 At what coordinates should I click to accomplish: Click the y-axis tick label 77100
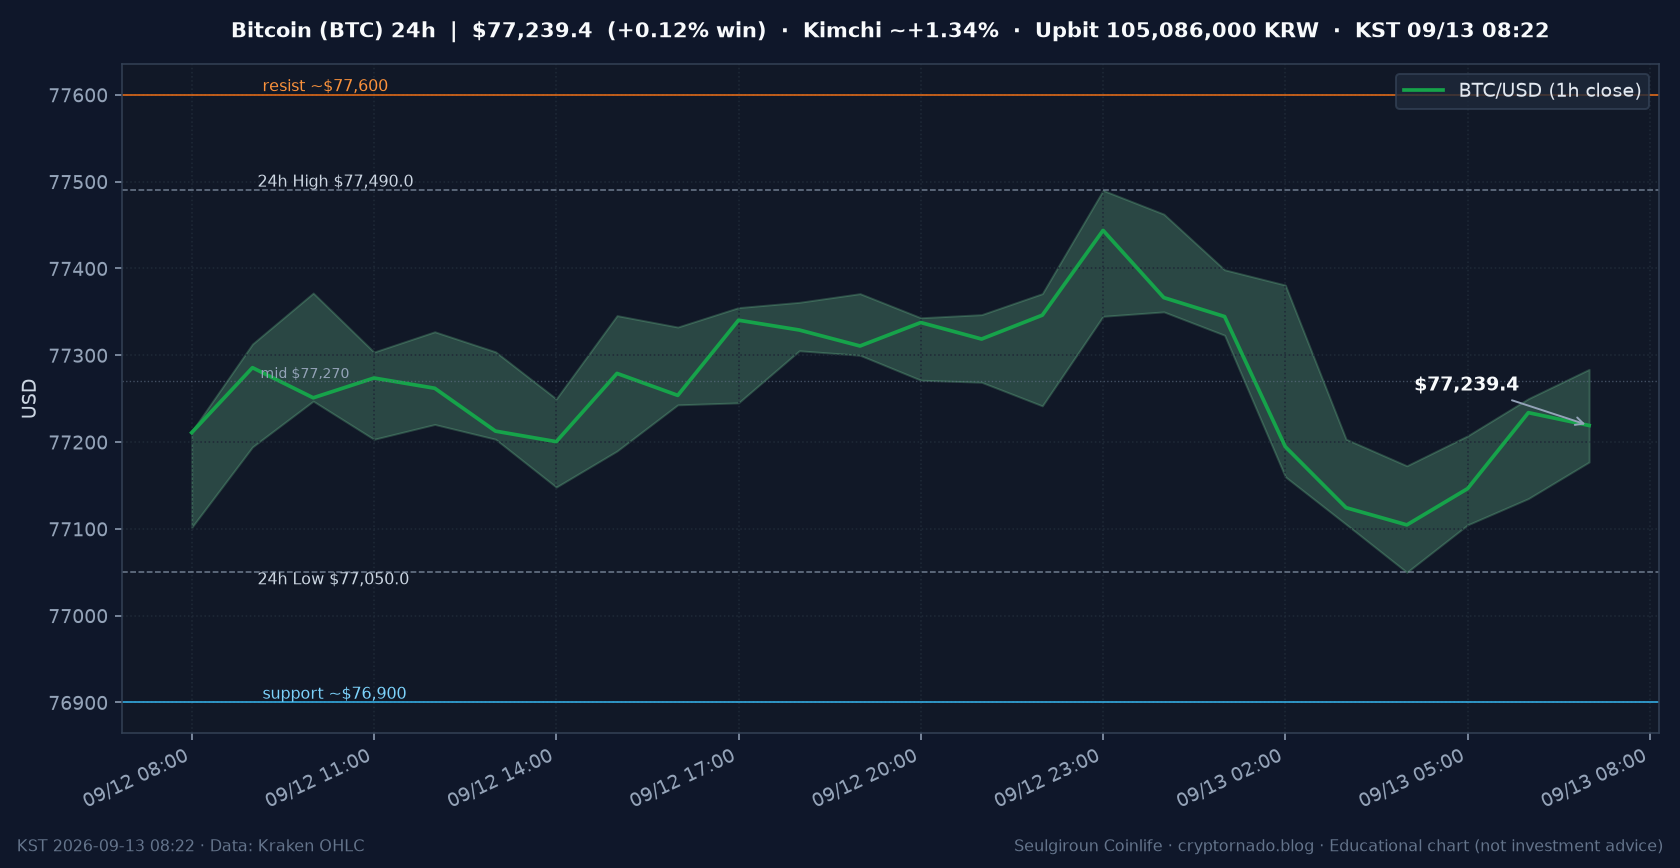tap(78, 530)
